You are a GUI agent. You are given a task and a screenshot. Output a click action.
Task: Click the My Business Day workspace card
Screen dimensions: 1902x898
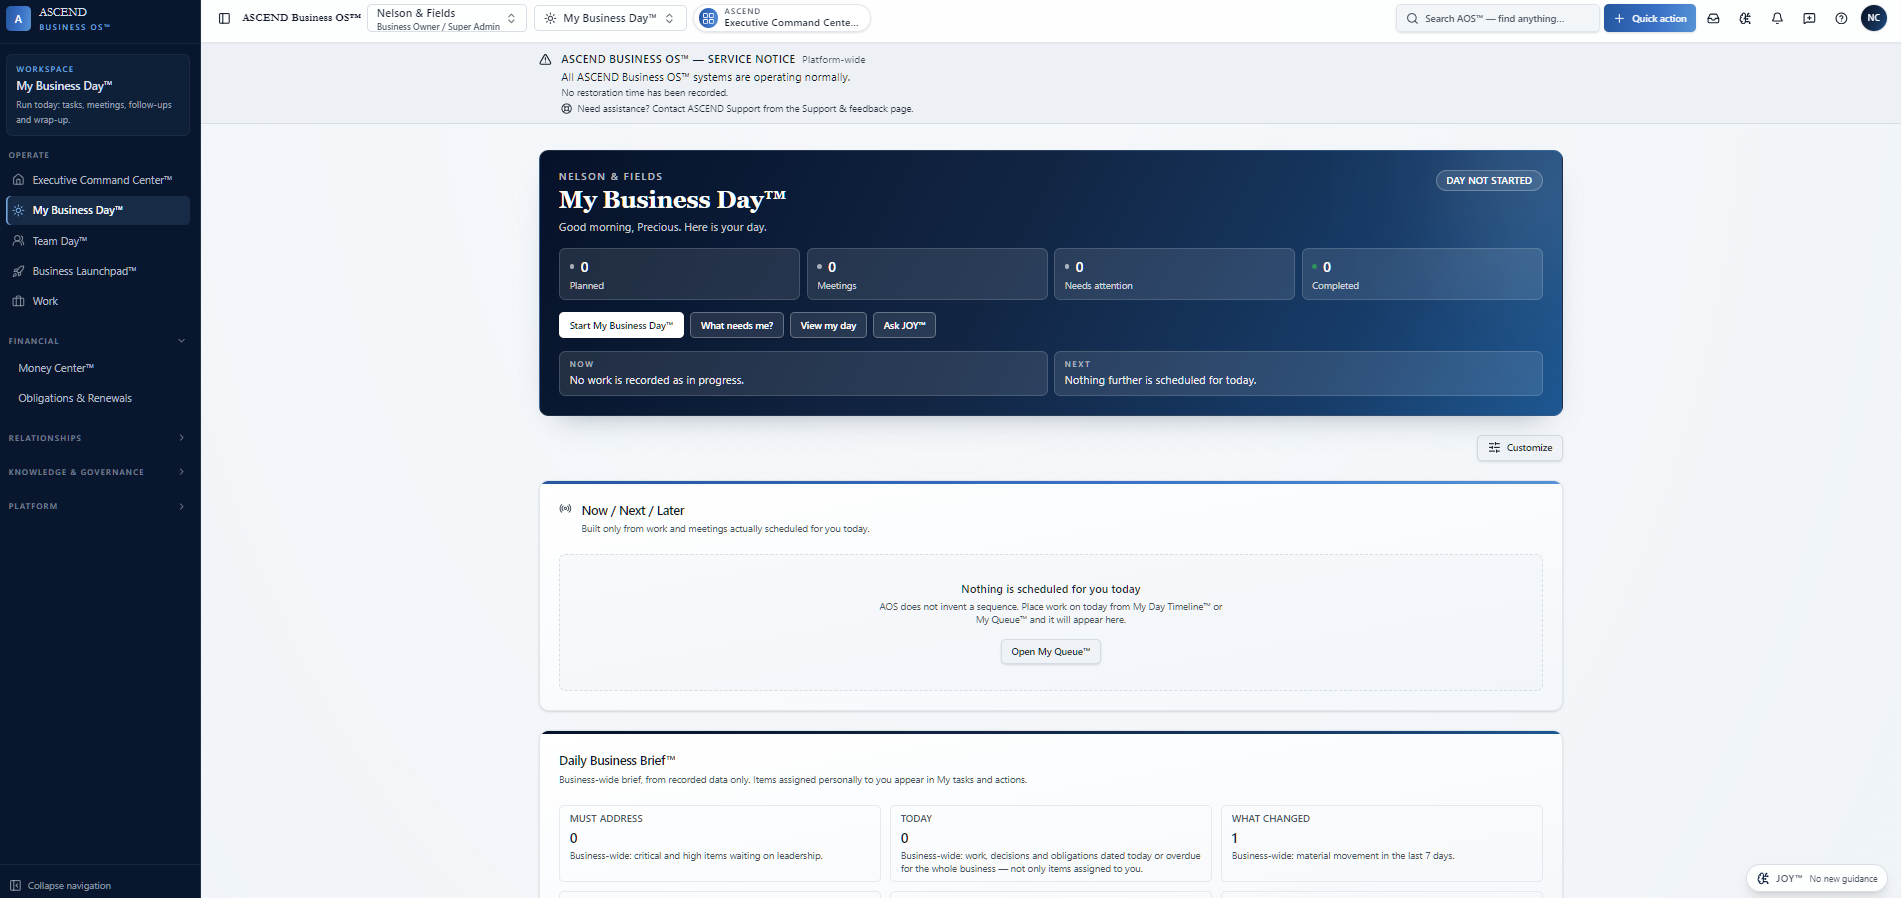point(98,95)
